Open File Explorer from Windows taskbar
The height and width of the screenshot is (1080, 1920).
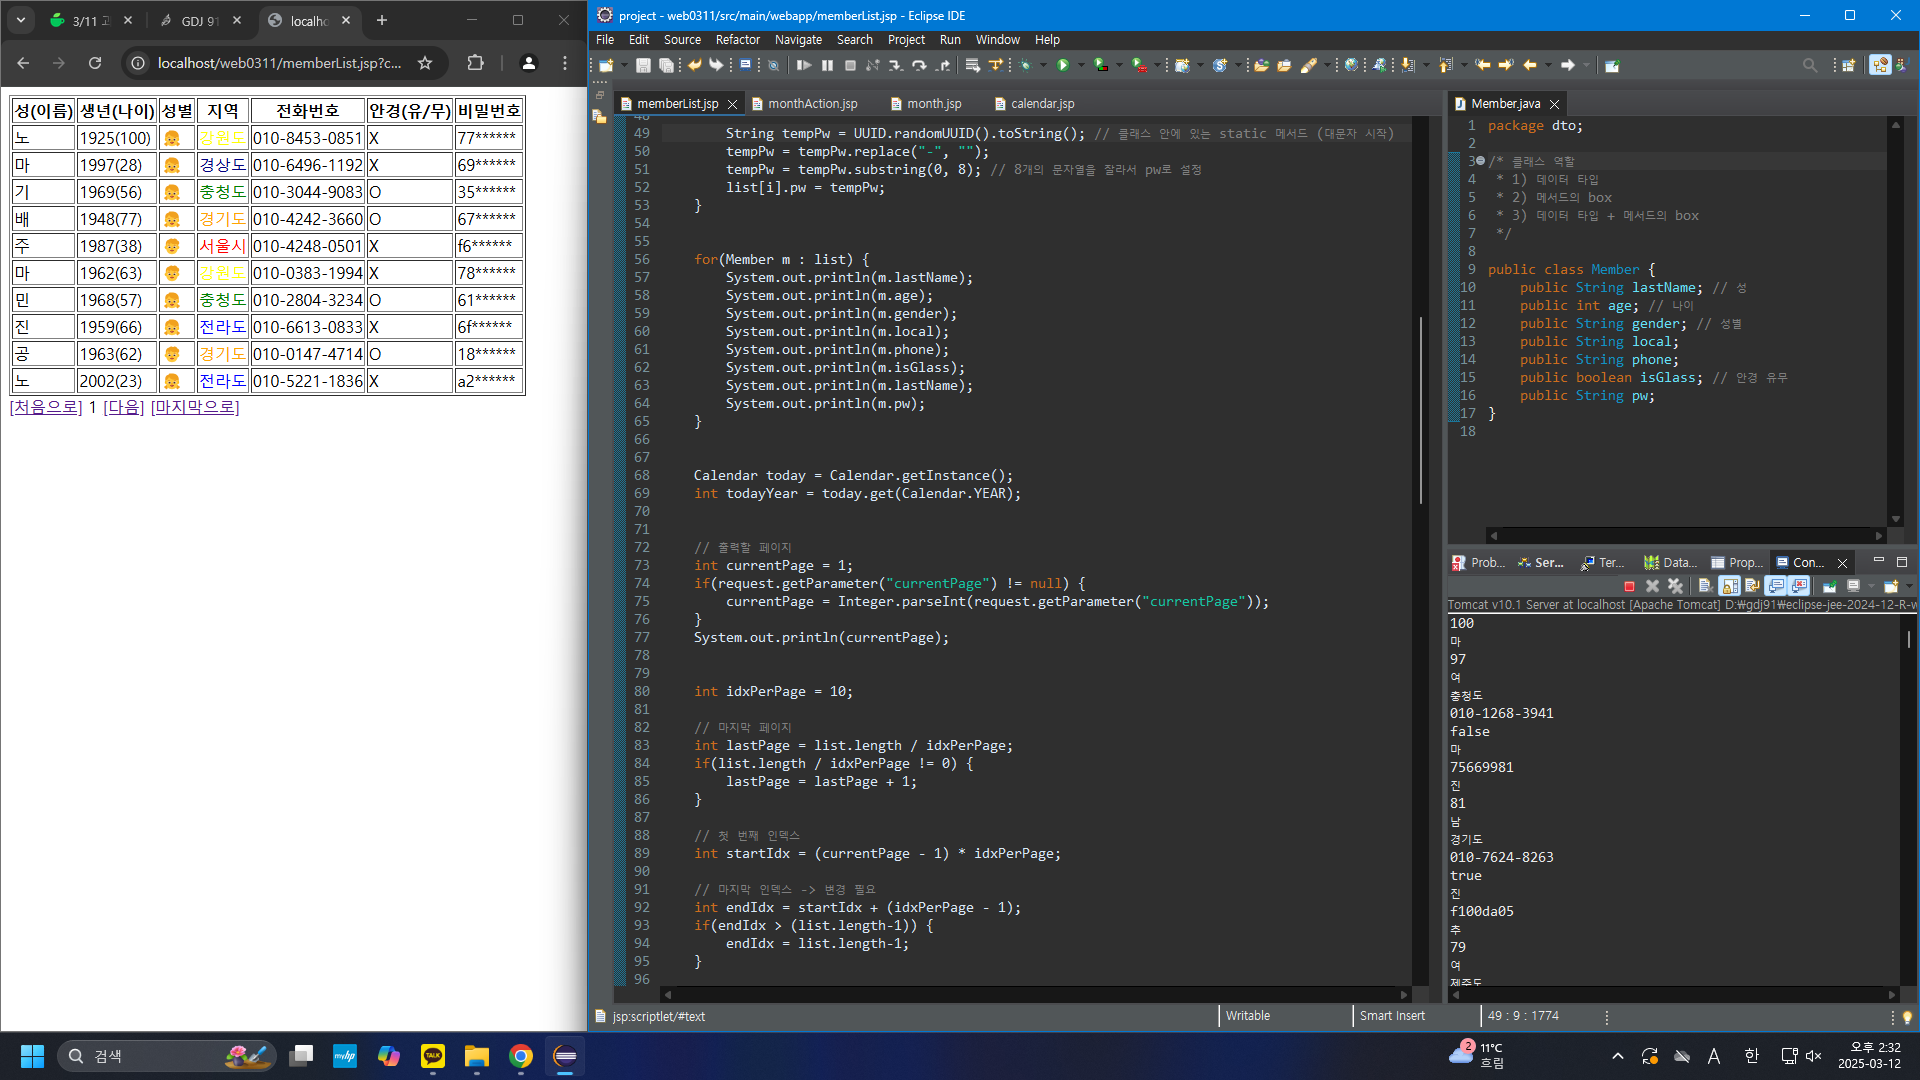476,1056
